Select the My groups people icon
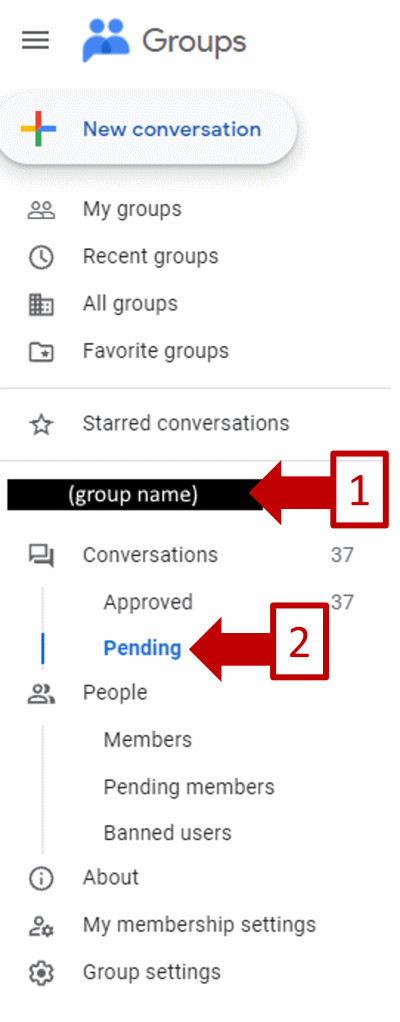This screenshot has width=400, height=1022. click(41, 210)
